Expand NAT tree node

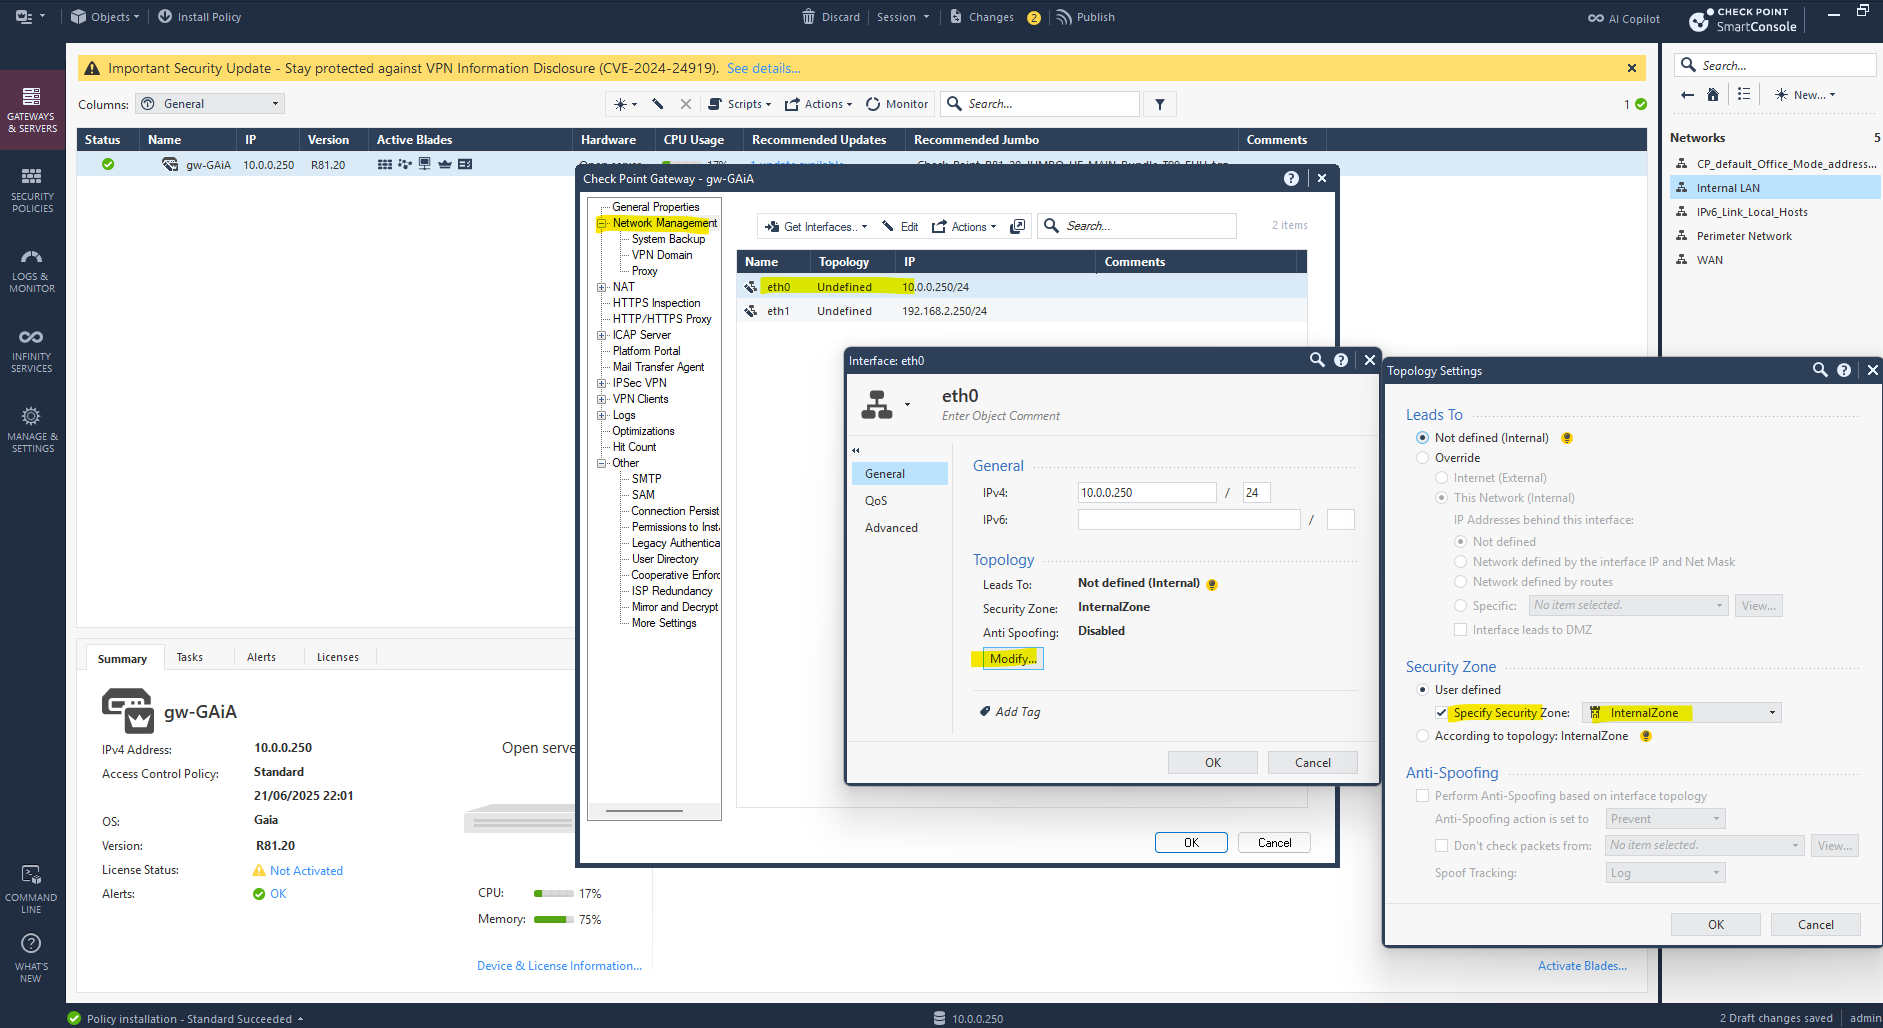pyautogui.click(x=602, y=288)
